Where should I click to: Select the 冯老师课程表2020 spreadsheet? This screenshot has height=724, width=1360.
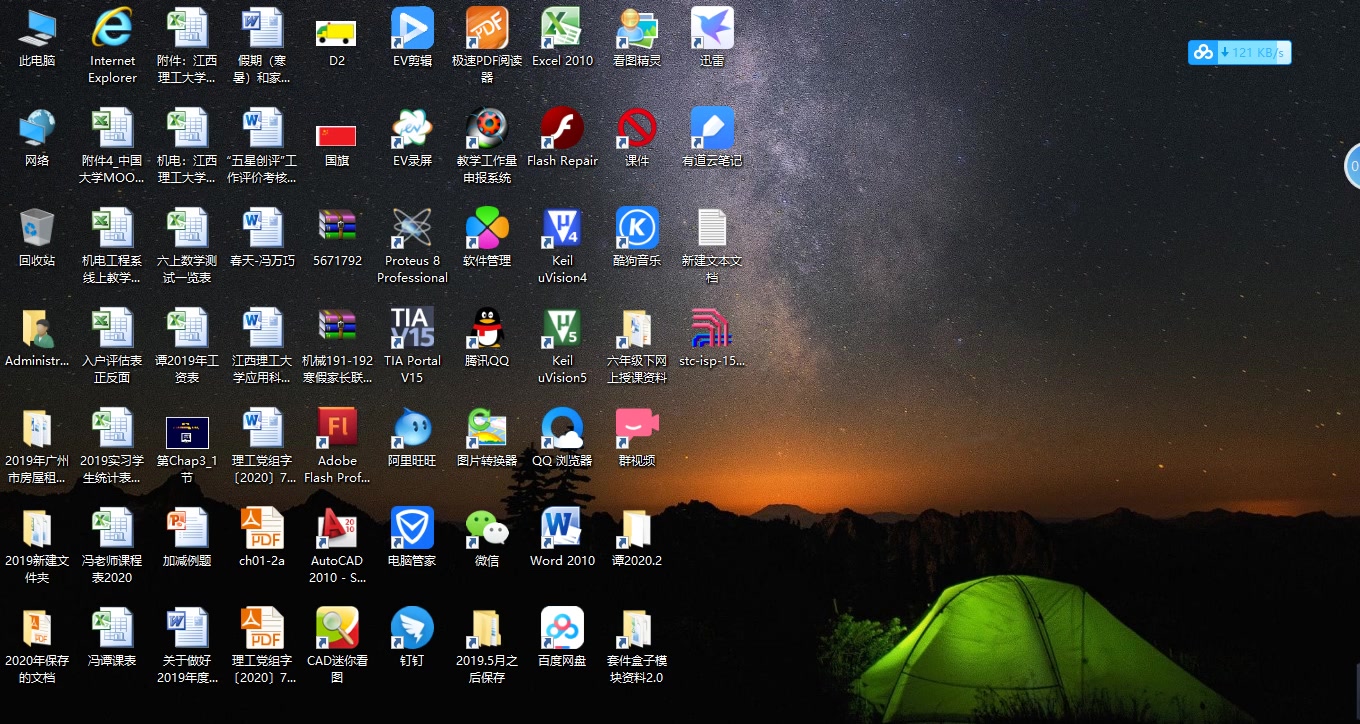click(112, 528)
